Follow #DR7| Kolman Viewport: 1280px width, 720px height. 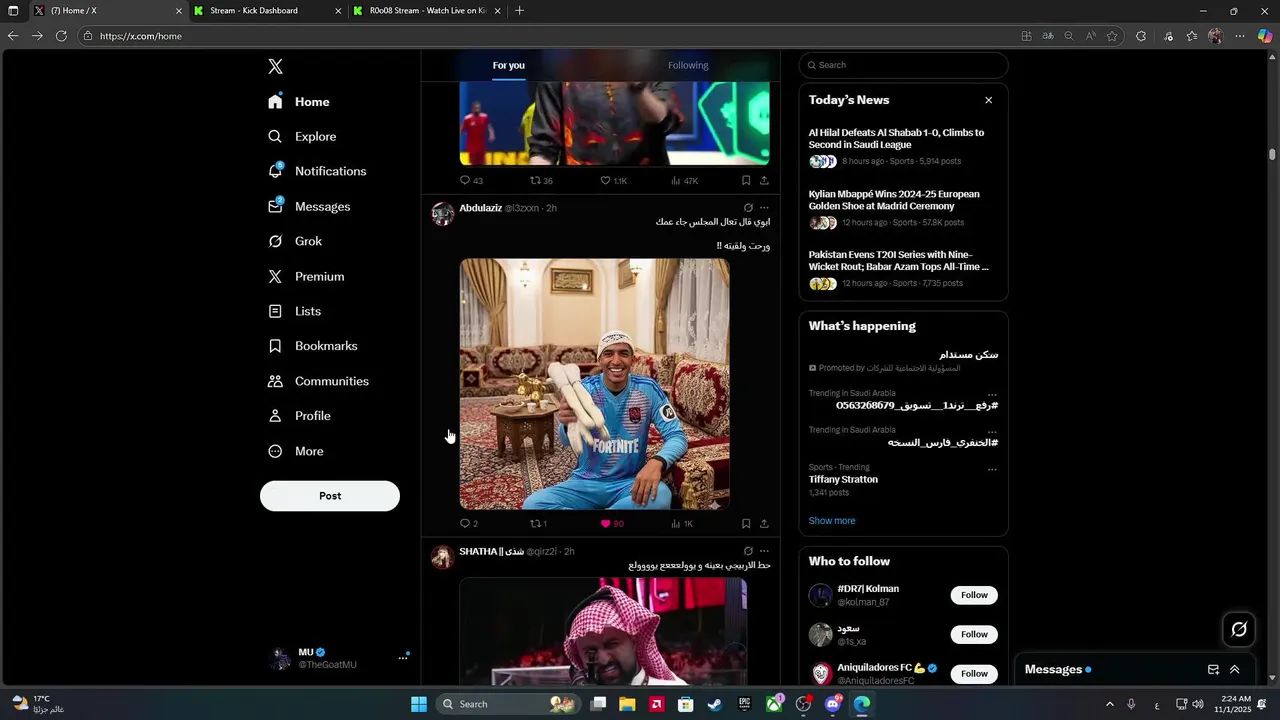[x=974, y=595]
